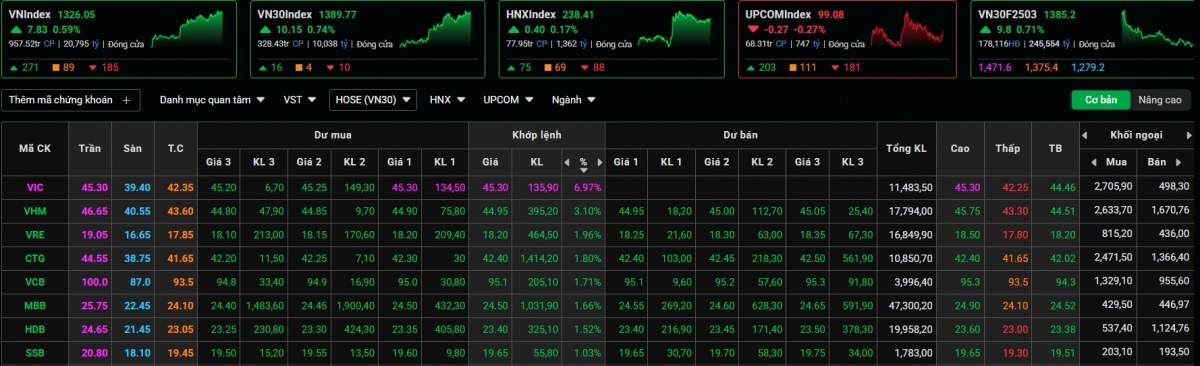Open the Ngành dropdown
Viewport: 1200px width, 366px height.
(x=574, y=100)
